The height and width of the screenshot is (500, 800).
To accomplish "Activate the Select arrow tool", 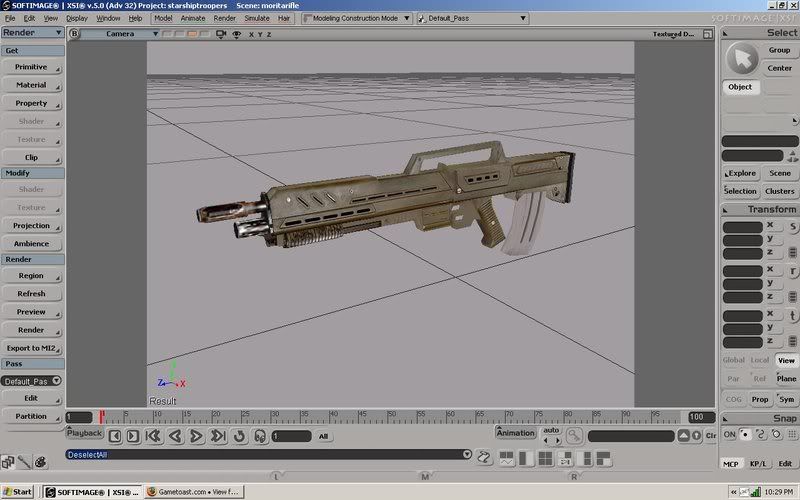I will pyautogui.click(x=742, y=59).
